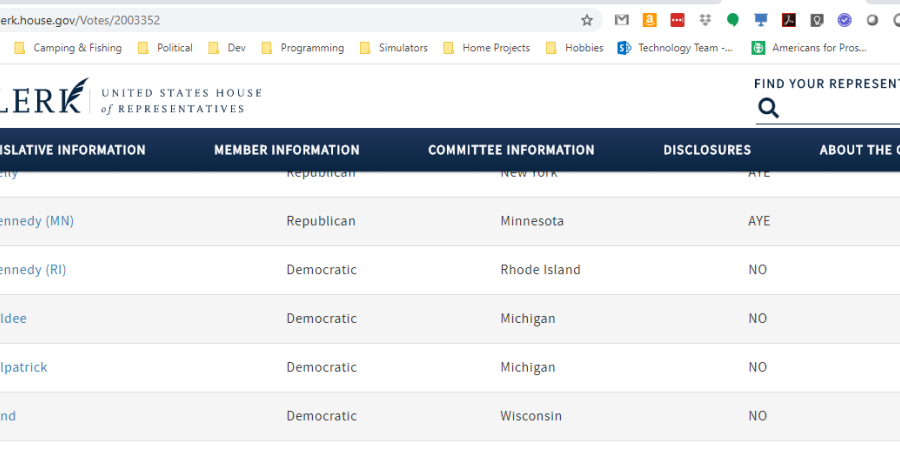The image size is (900, 450).
Task: Bookmark this page with the star icon
Action: 587,21
